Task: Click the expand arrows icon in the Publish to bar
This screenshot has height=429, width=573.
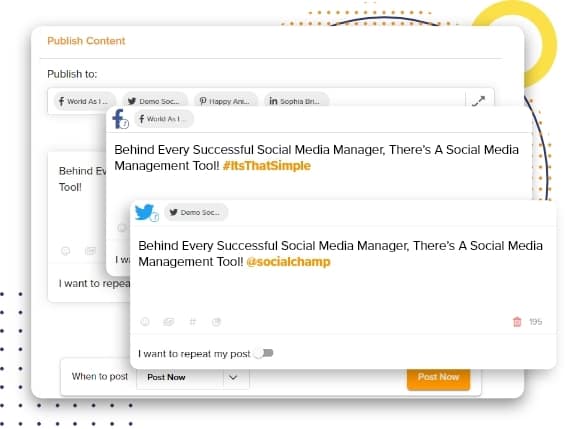Action: 478,101
